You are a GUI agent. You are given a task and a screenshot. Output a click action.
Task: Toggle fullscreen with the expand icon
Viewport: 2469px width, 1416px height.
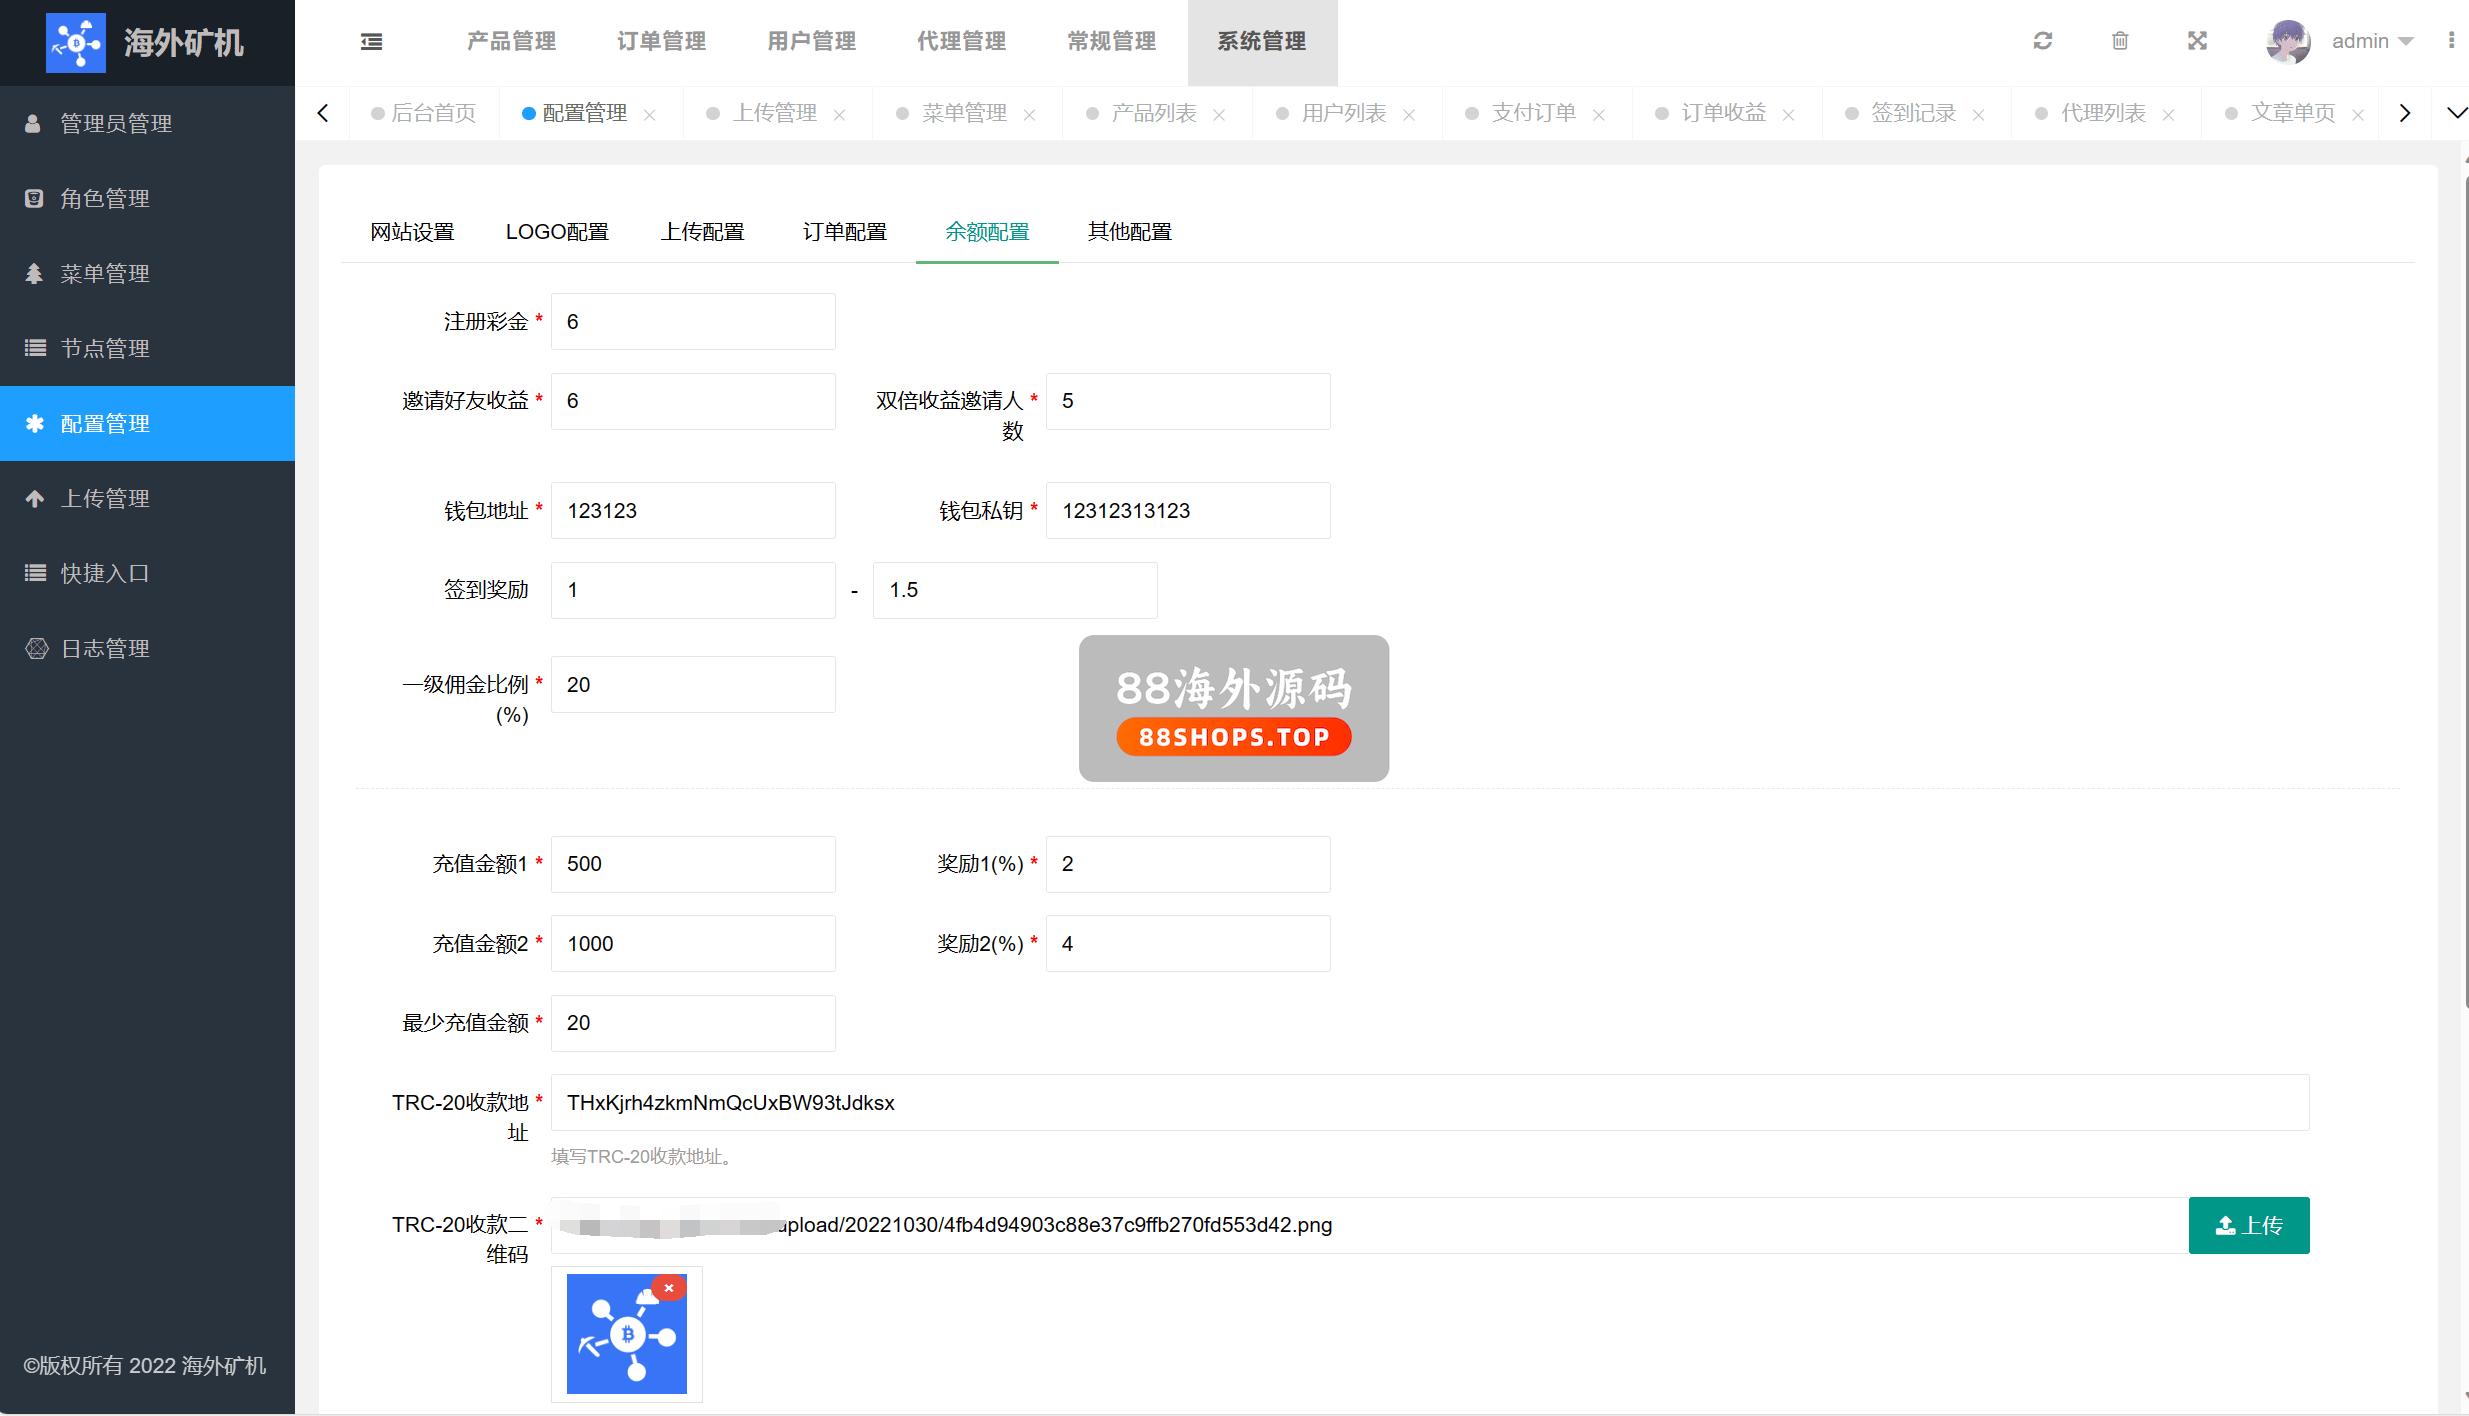click(2197, 41)
